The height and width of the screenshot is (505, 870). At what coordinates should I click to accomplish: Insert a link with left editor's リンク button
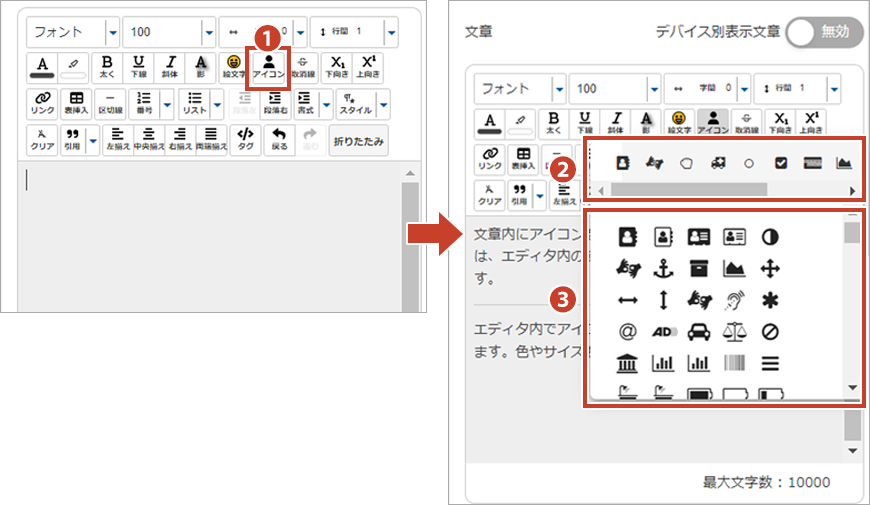coord(43,103)
